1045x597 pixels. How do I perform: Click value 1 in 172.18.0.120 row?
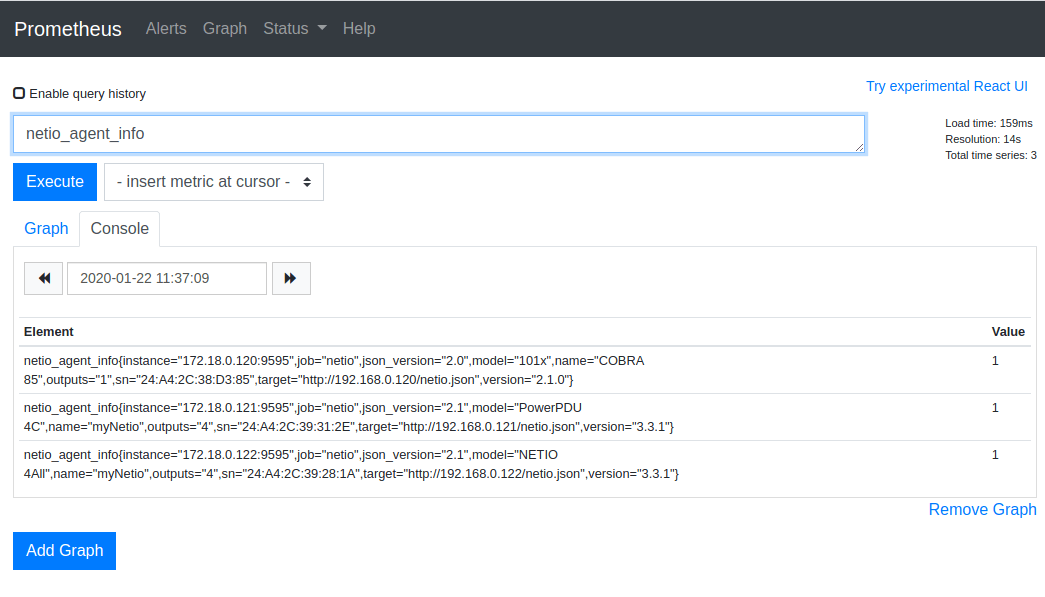pyautogui.click(x=995, y=361)
